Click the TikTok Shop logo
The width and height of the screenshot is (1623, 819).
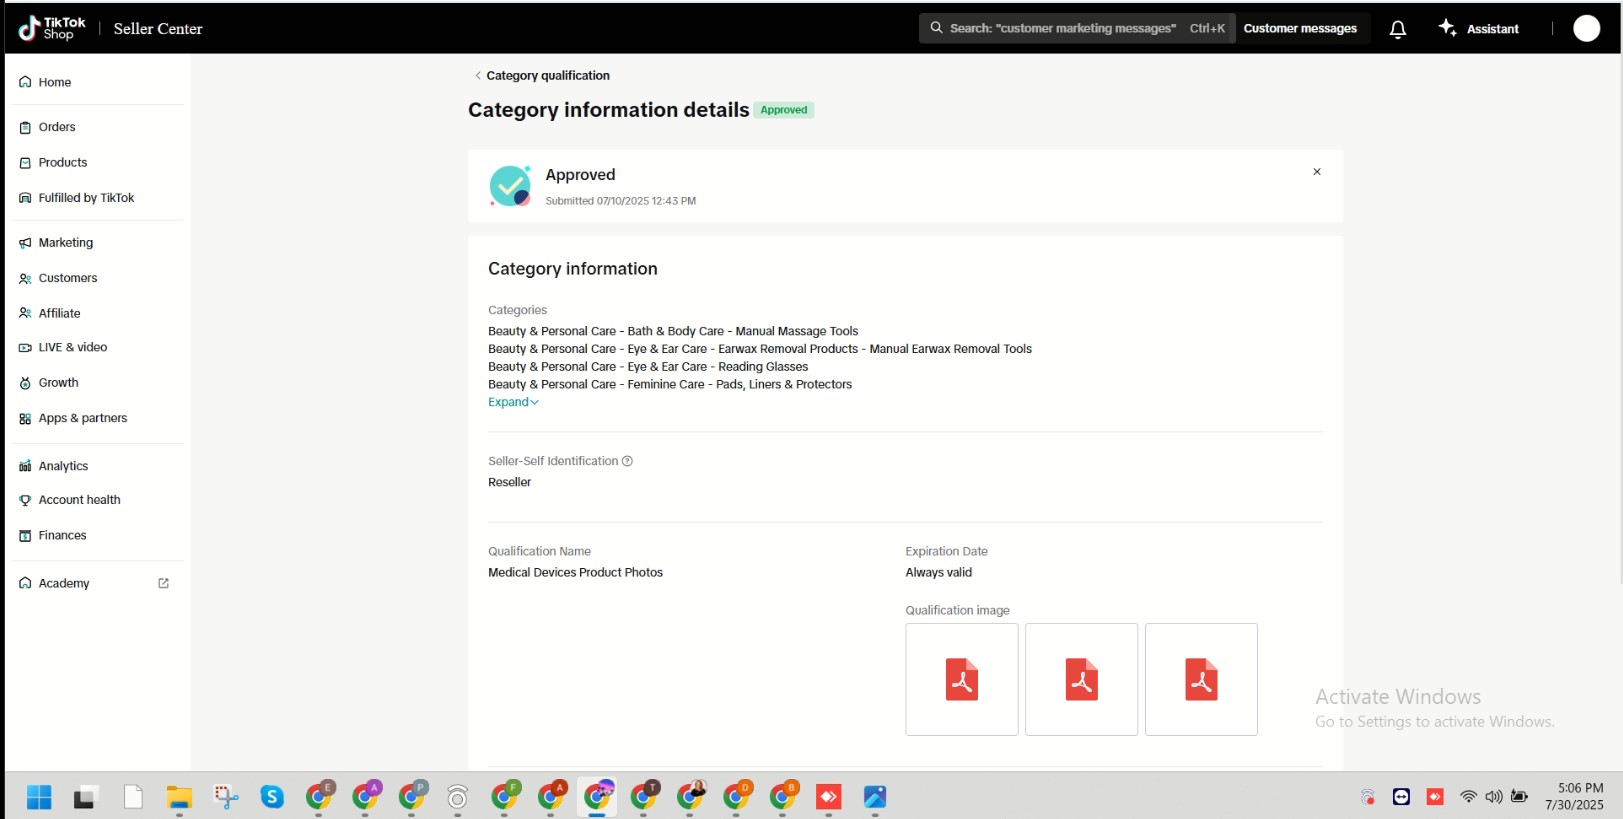tap(52, 28)
